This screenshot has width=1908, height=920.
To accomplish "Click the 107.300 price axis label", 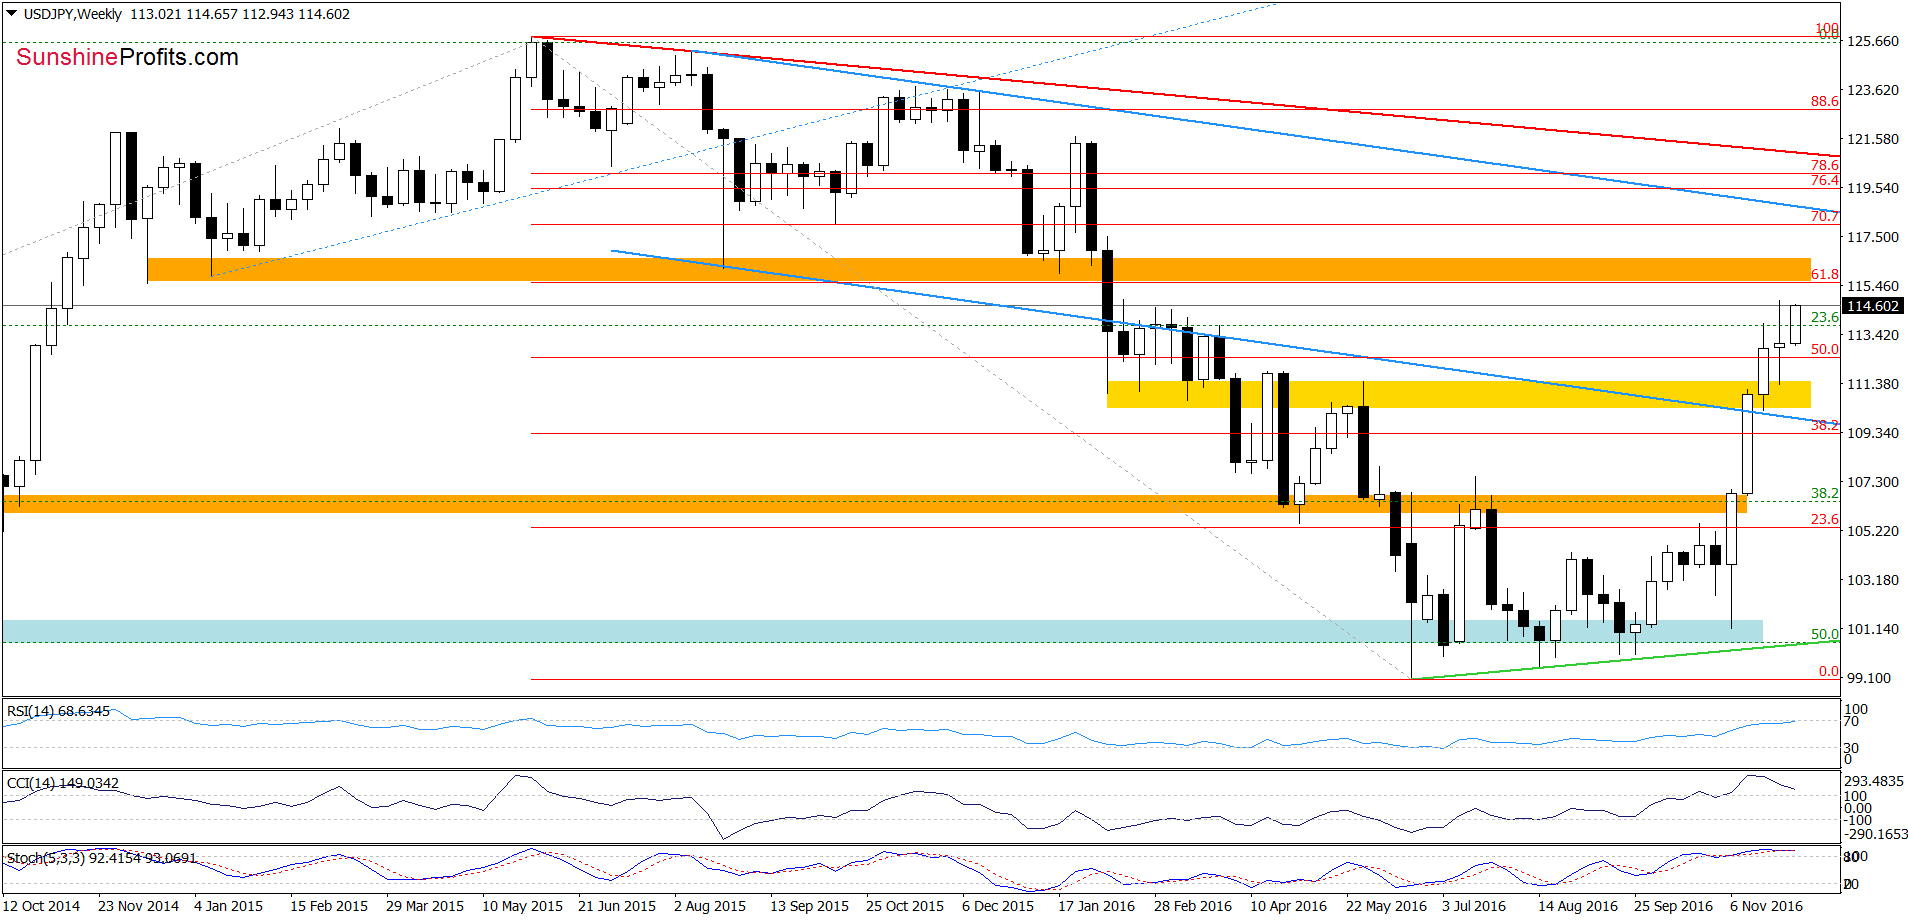I will point(1872,482).
